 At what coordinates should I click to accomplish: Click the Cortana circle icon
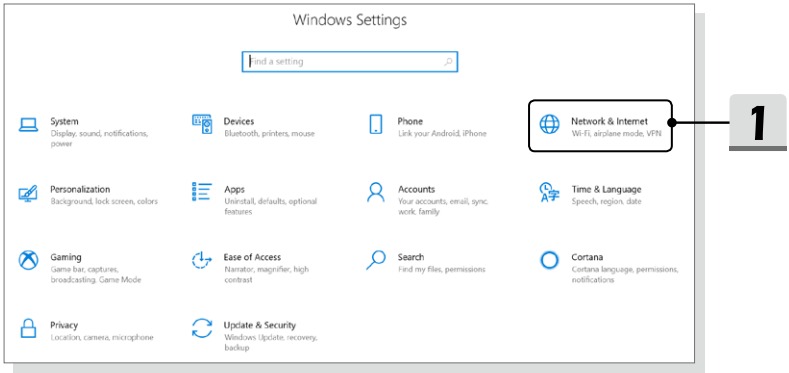tap(549, 260)
